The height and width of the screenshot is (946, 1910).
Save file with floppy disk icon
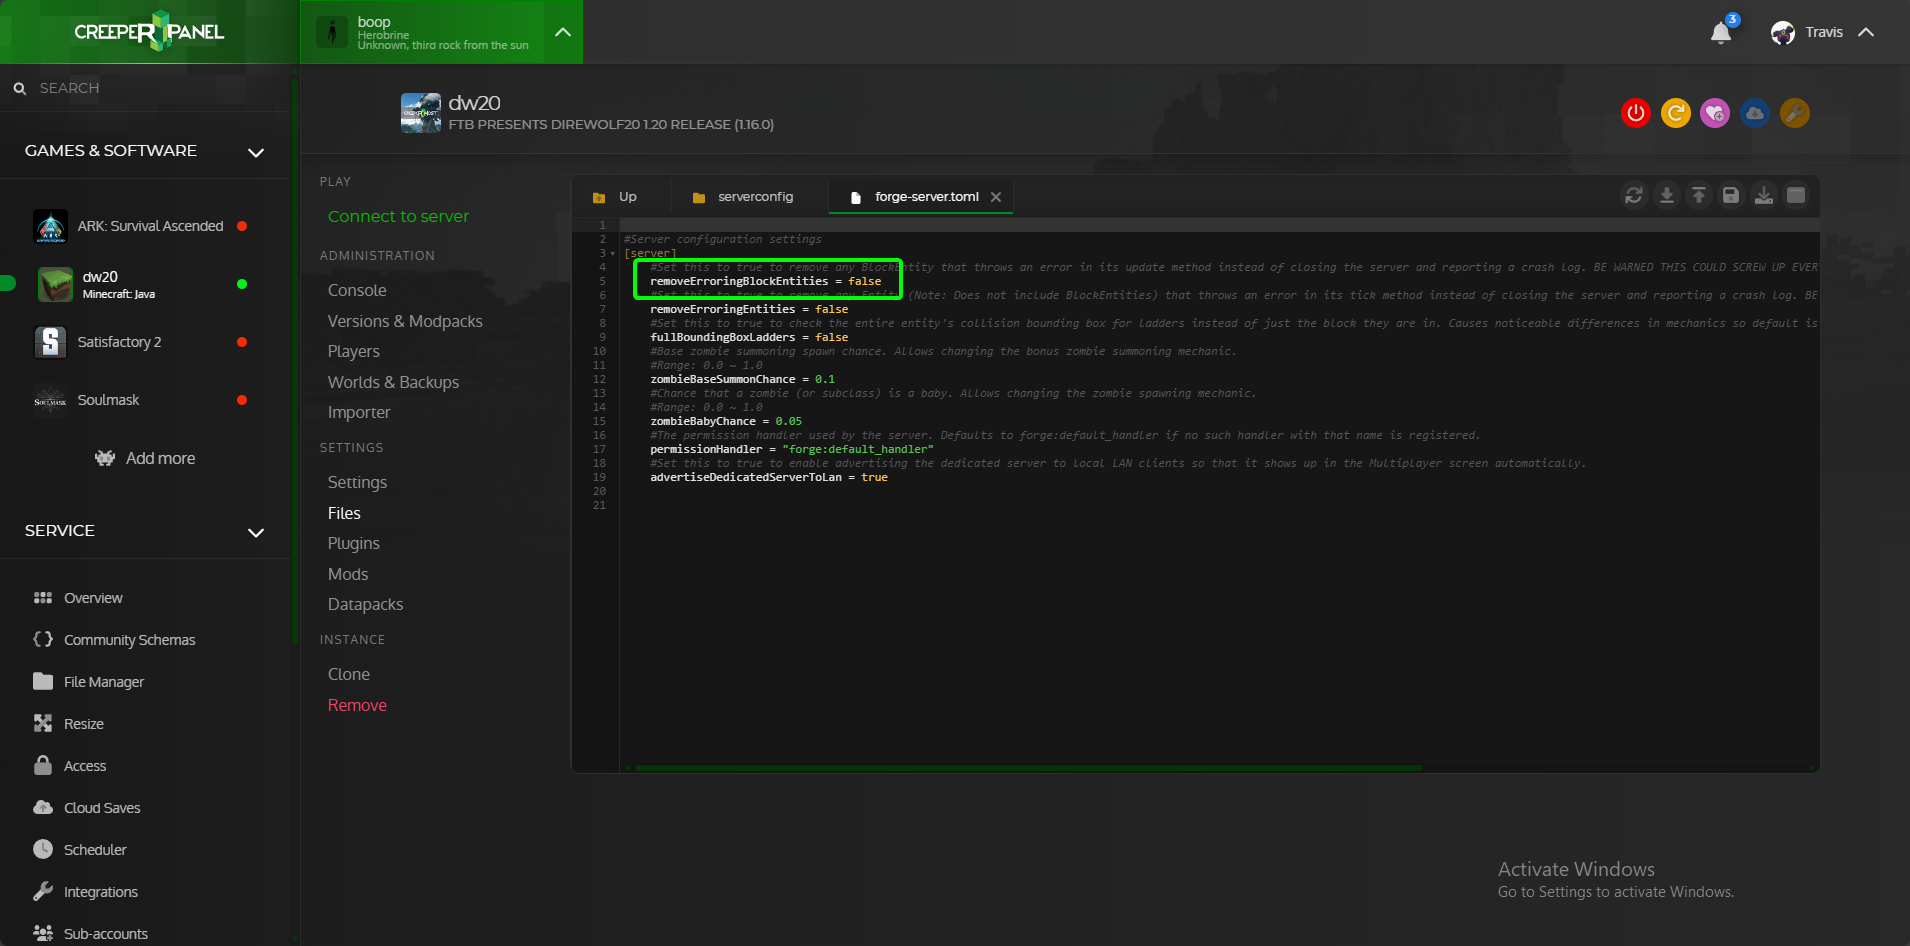click(1731, 195)
